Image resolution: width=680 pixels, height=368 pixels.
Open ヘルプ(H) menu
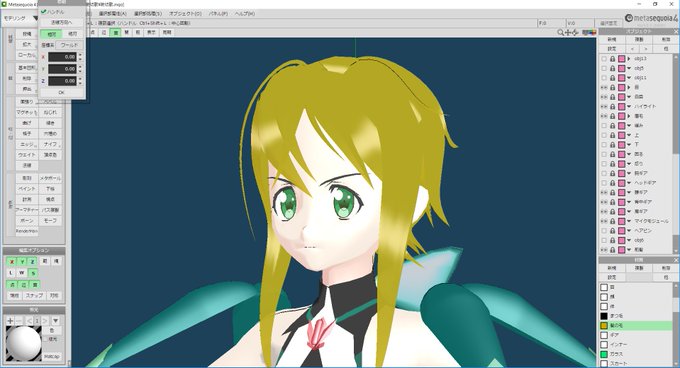pos(245,13)
